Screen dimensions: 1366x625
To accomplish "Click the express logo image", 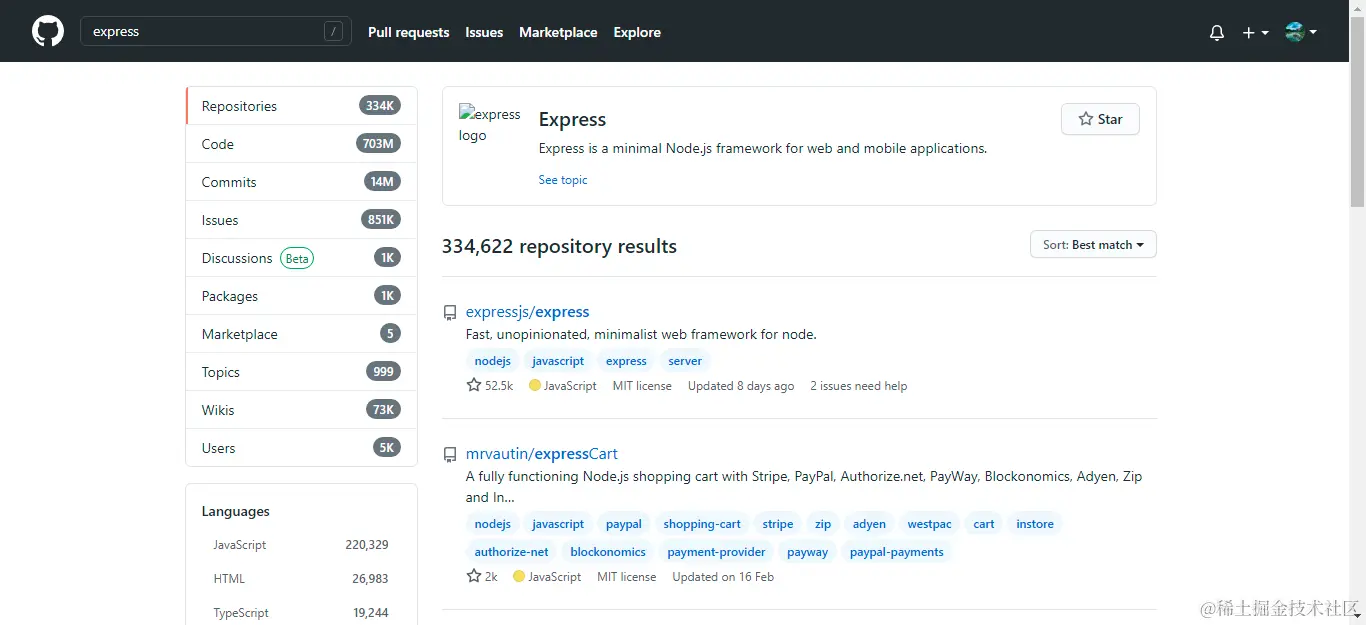I will coord(489,125).
